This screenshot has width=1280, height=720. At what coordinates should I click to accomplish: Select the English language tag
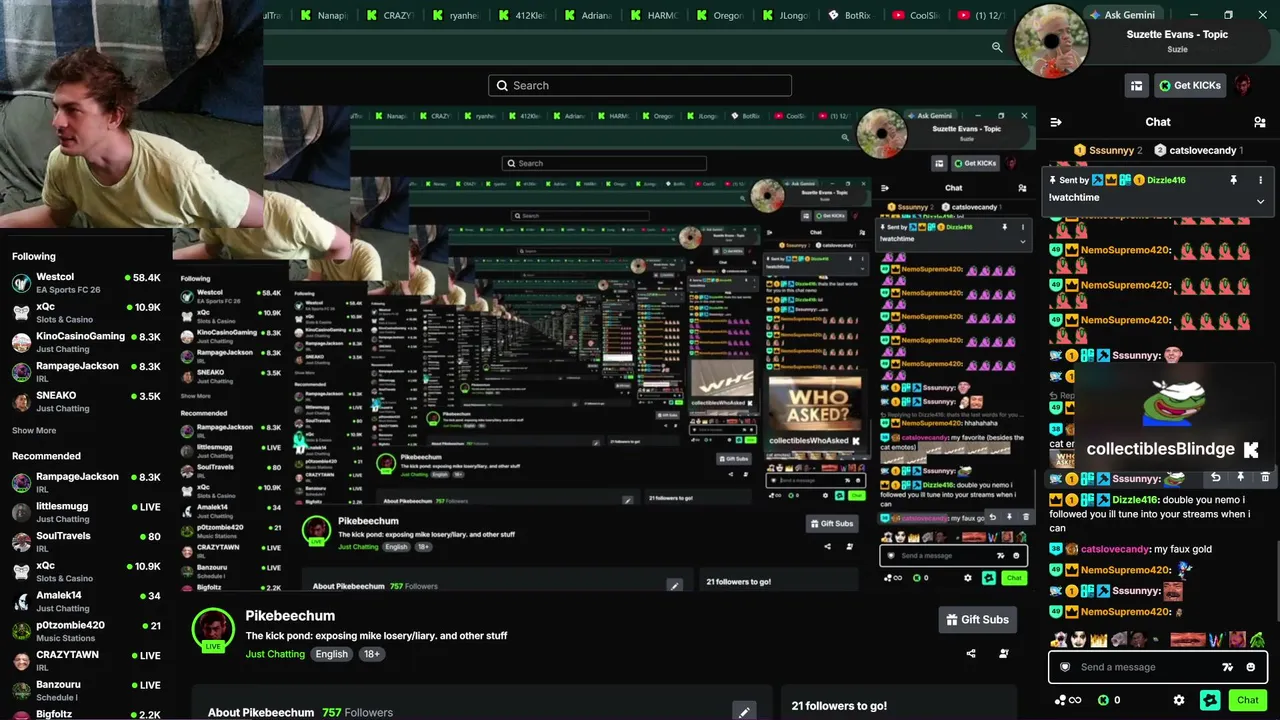pos(332,654)
